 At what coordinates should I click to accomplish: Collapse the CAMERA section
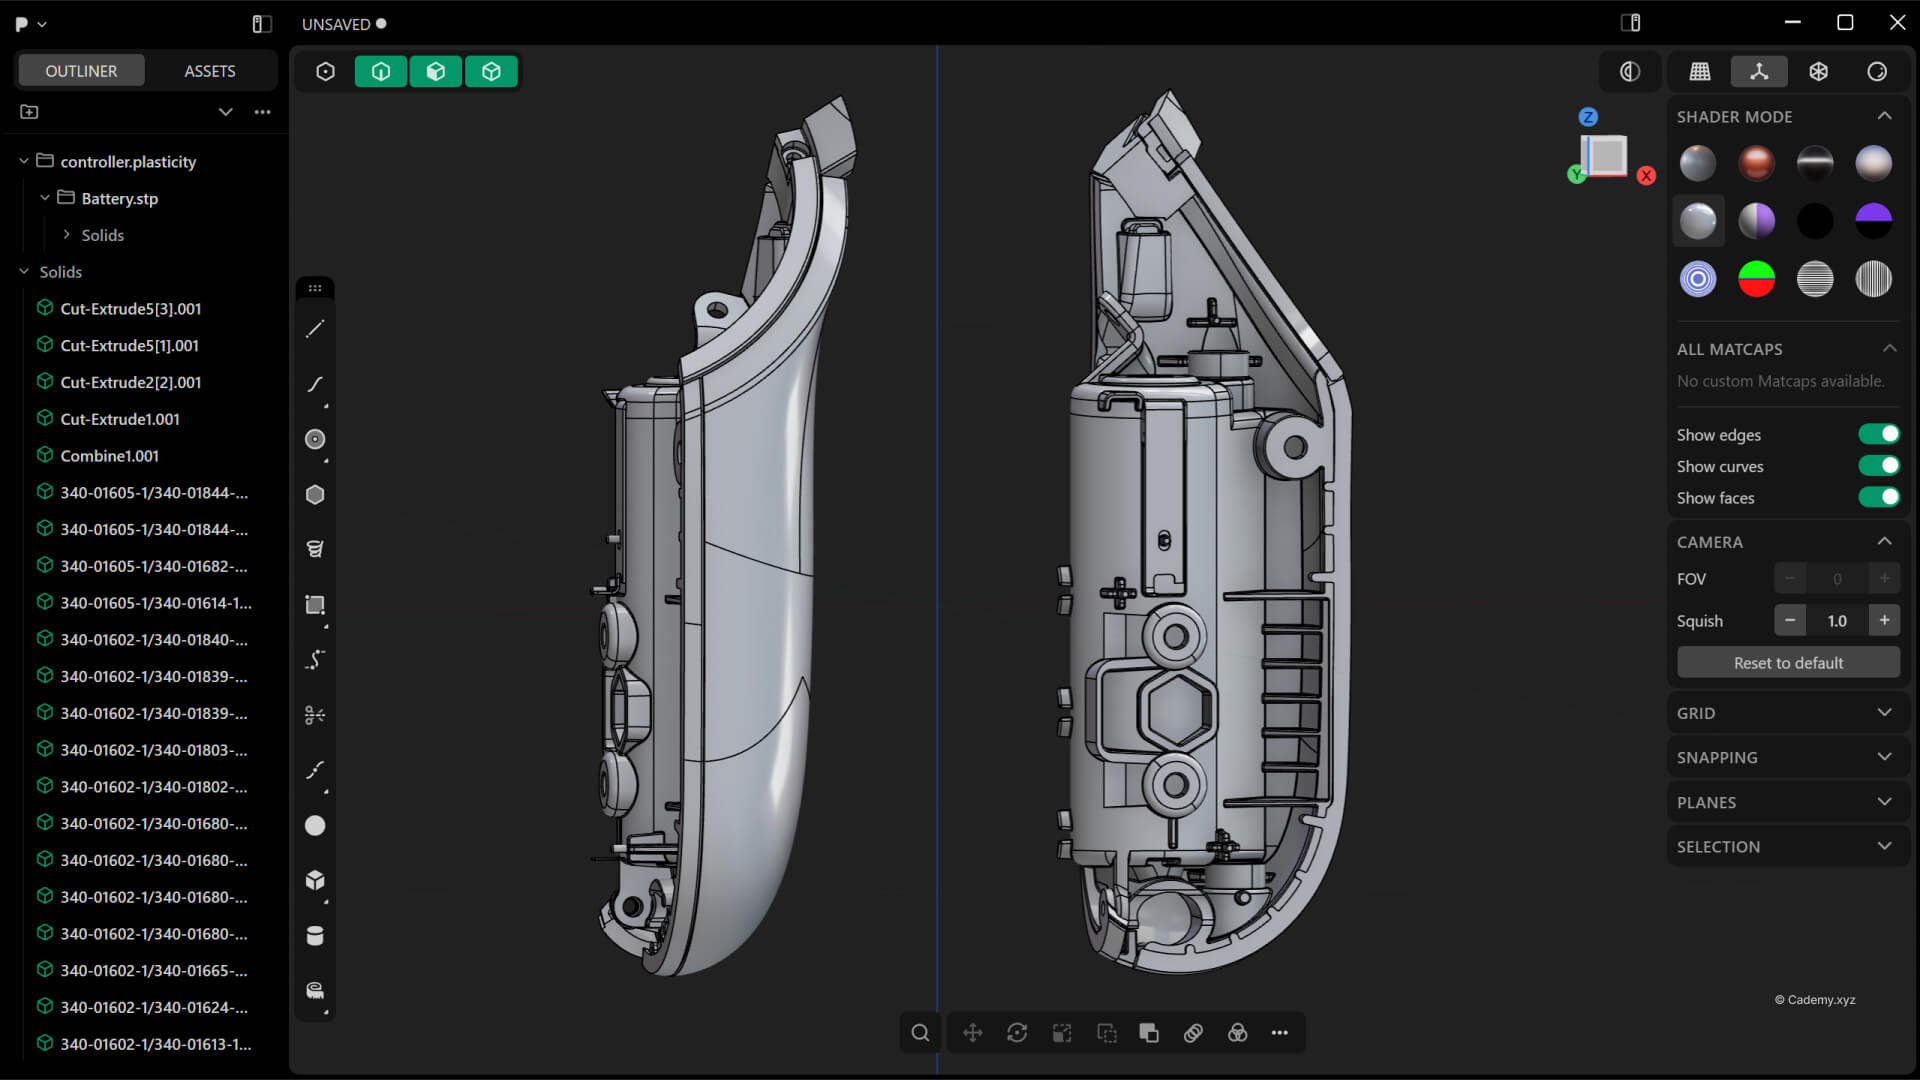[1884, 541]
